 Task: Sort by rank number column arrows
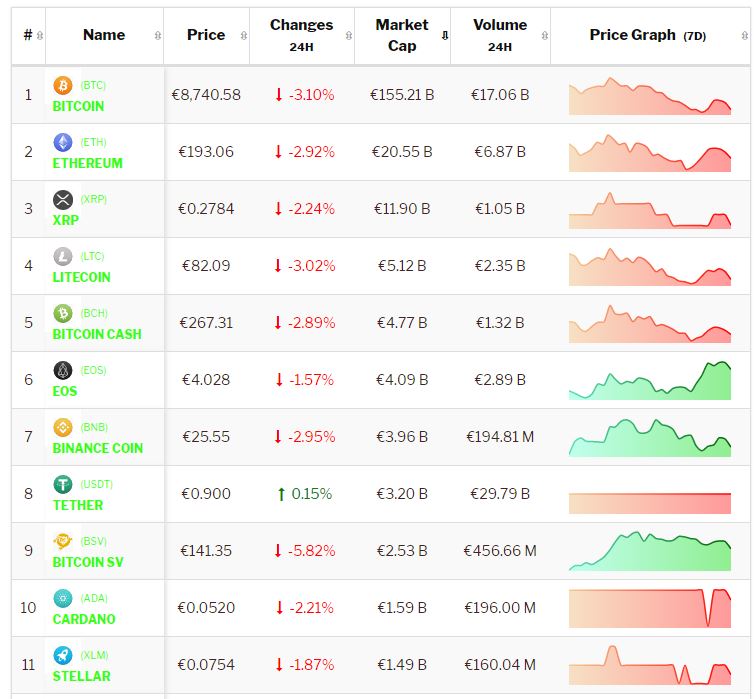(39, 36)
